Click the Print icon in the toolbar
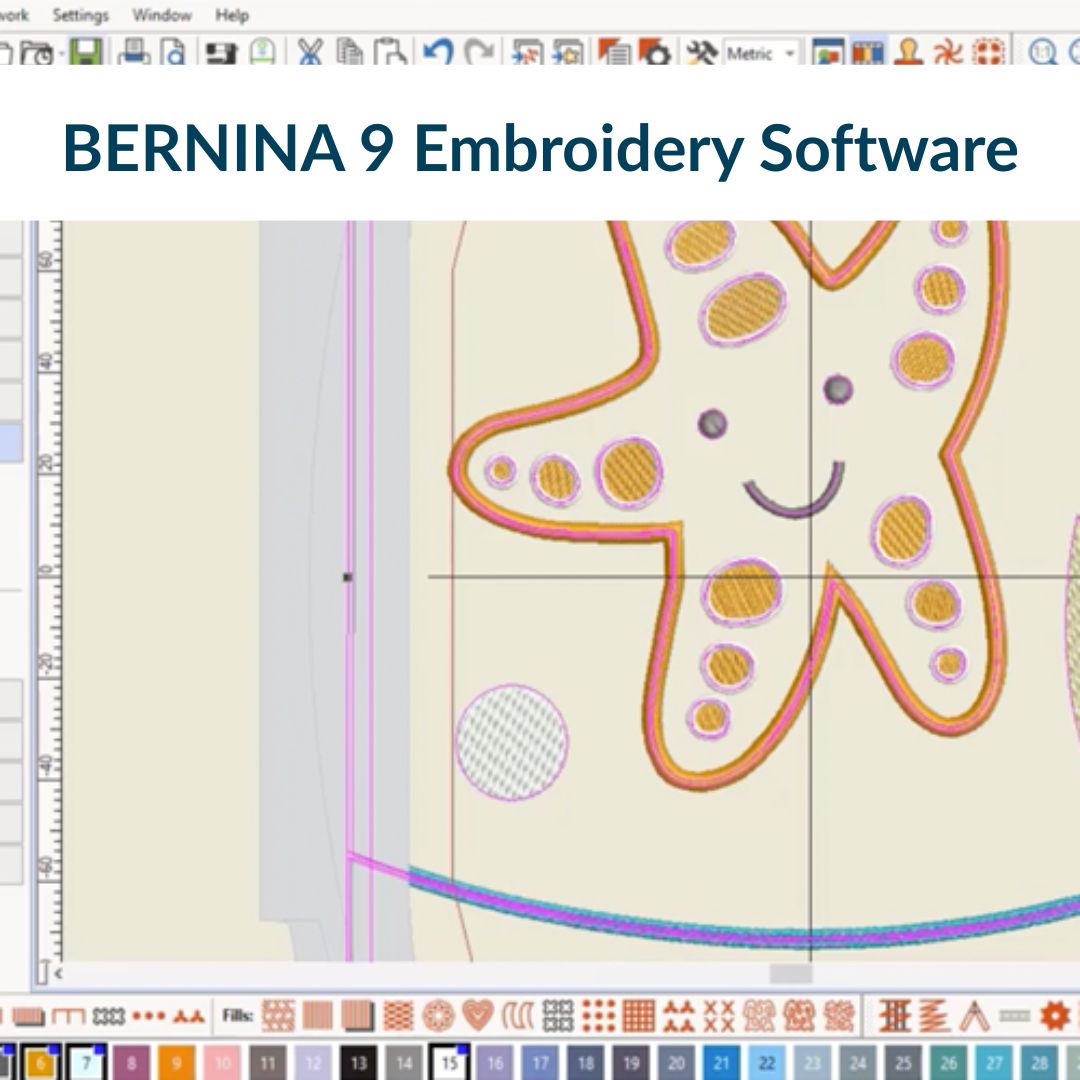 tap(135, 53)
